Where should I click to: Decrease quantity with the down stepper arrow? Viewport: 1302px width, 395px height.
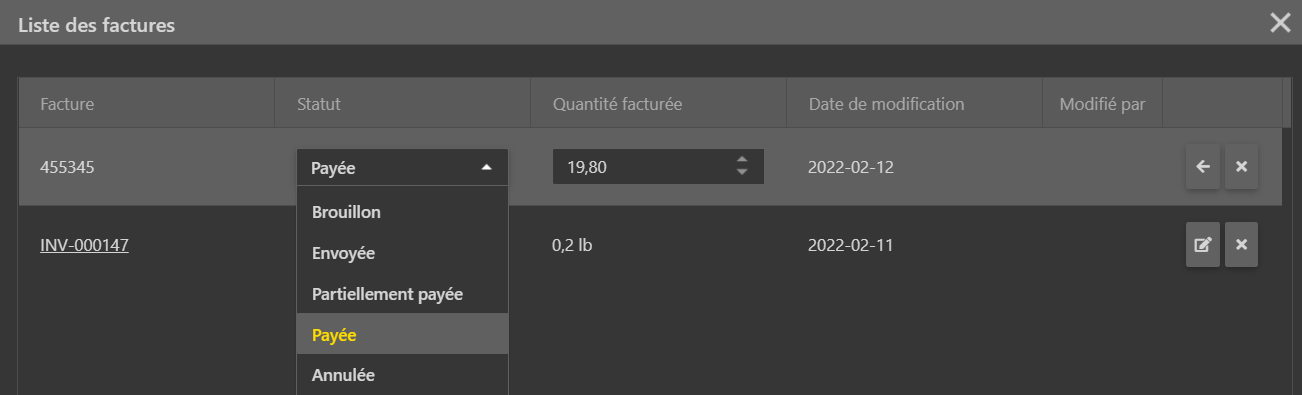[x=741, y=173]
